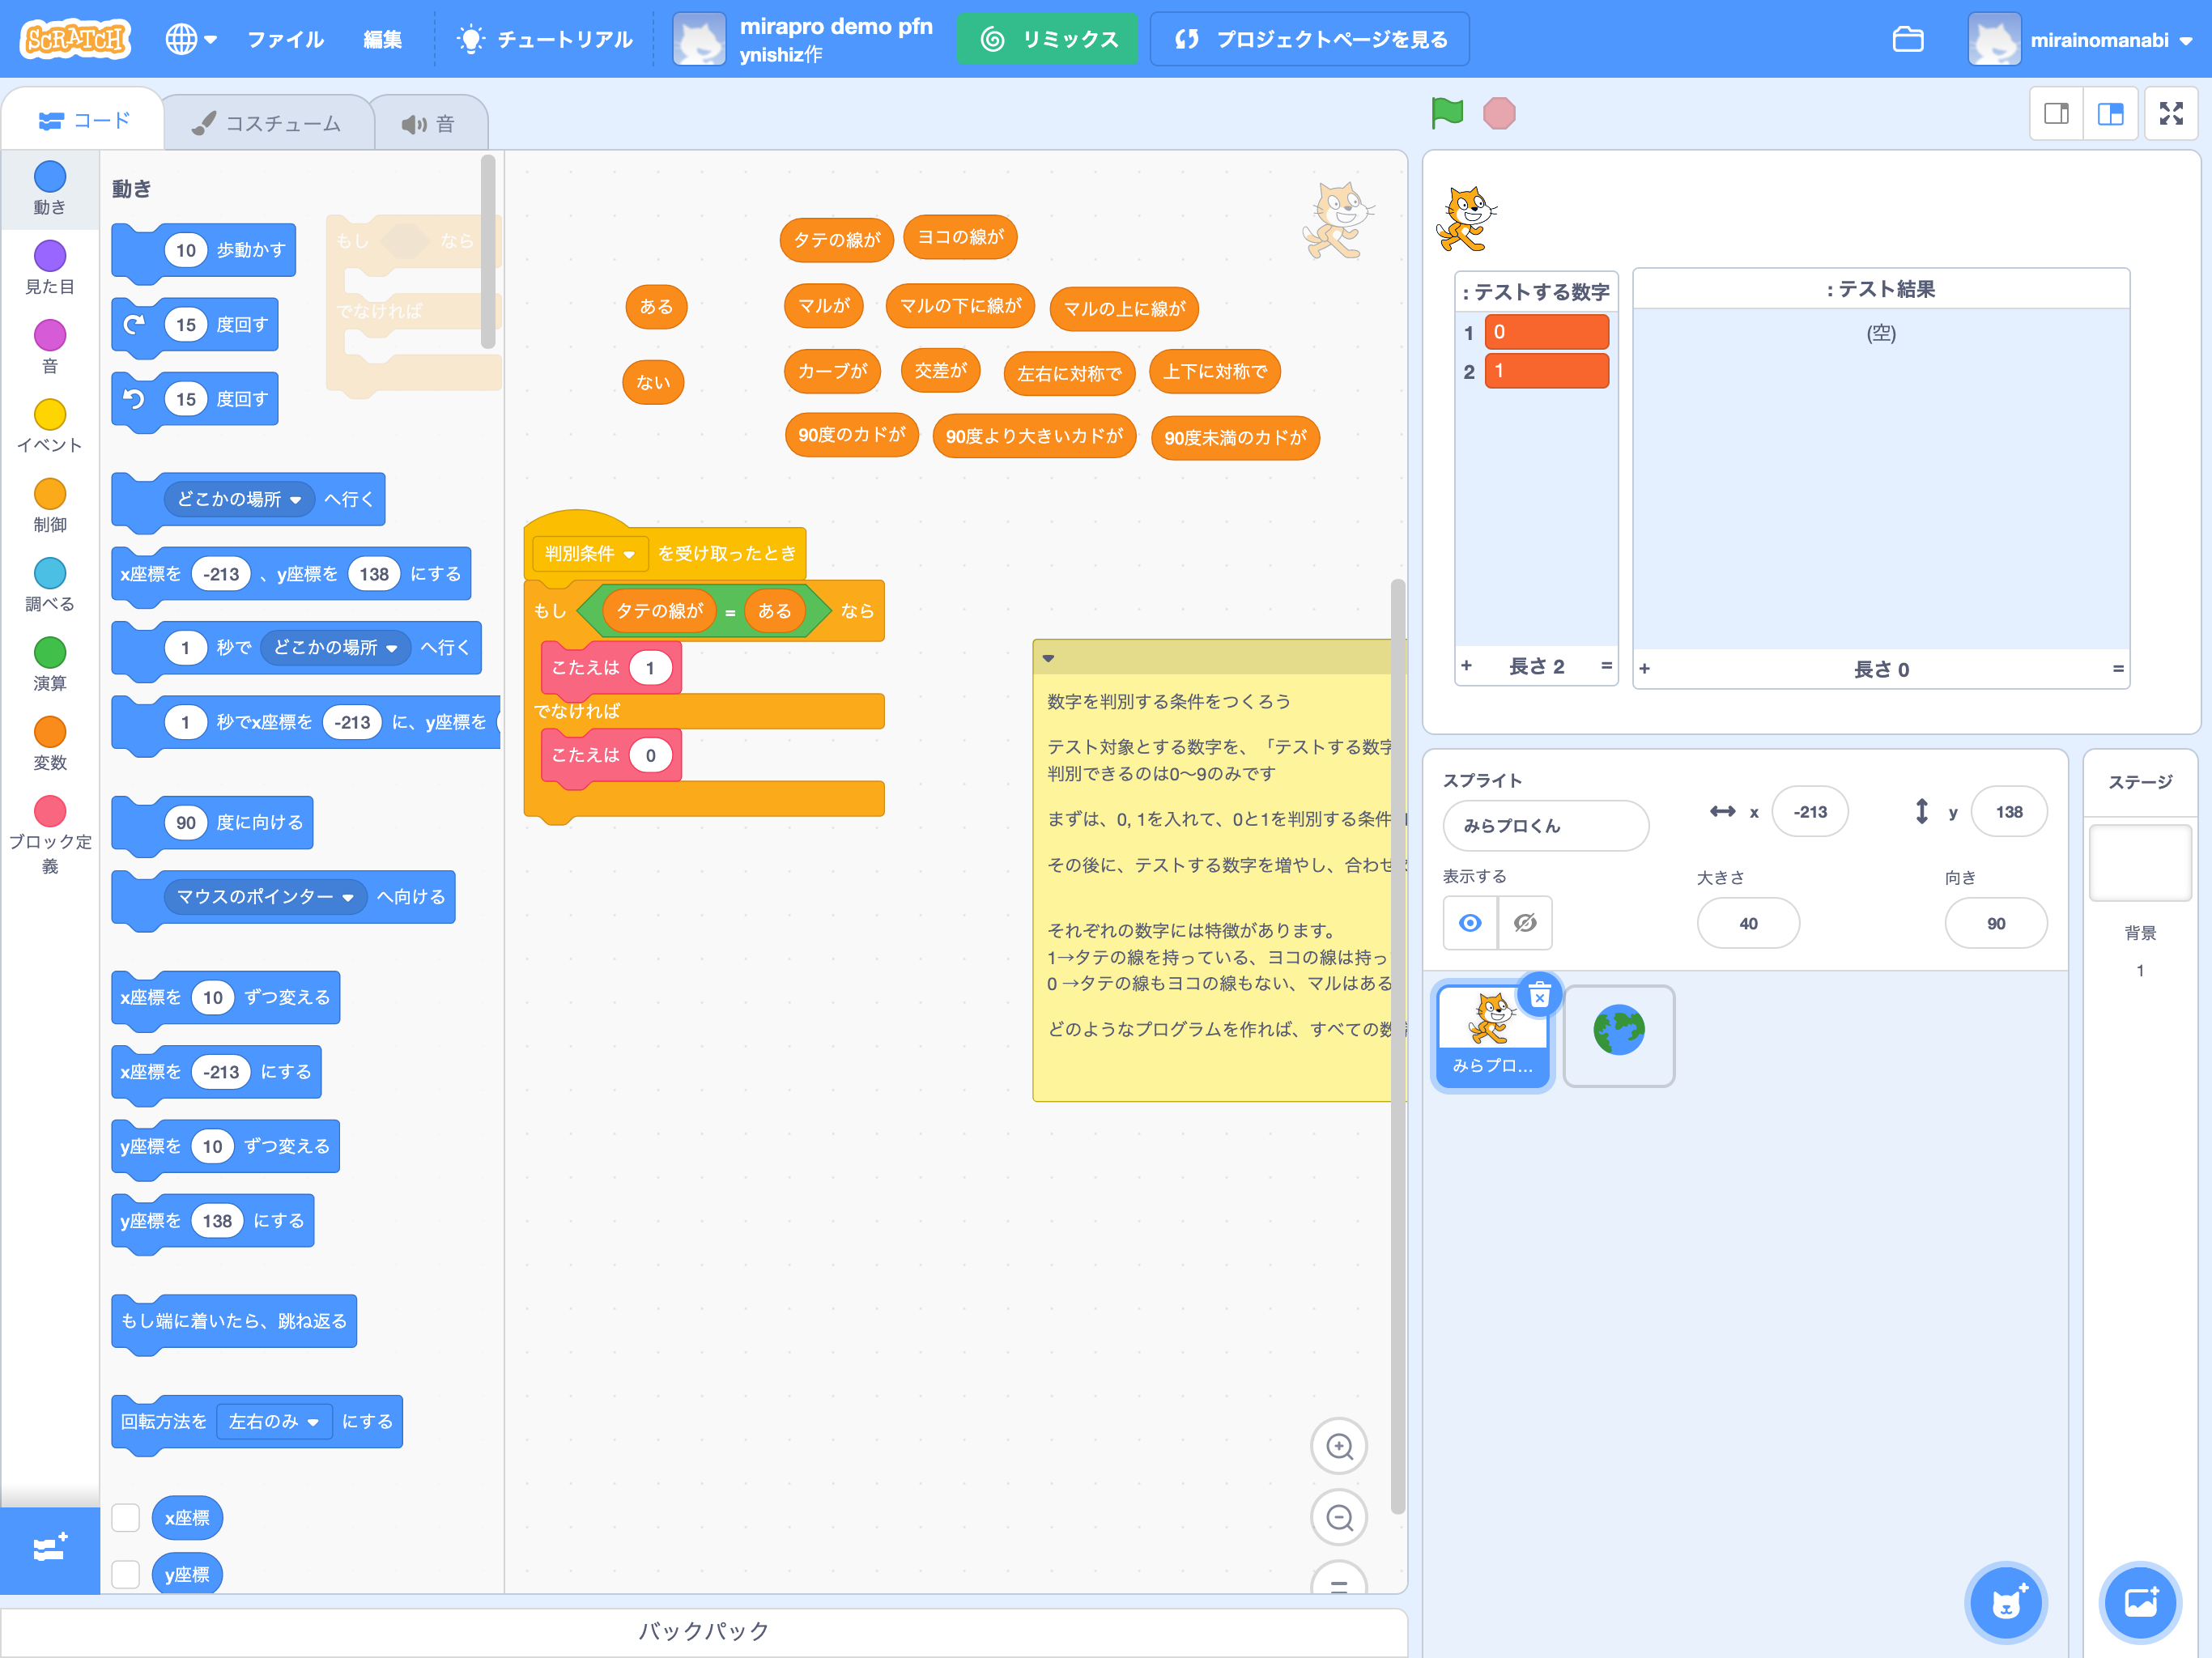The height and width of the screenshot is (1658, 2212).
Task: Collapse the yellow comment note arrow
Action: 1048,658
